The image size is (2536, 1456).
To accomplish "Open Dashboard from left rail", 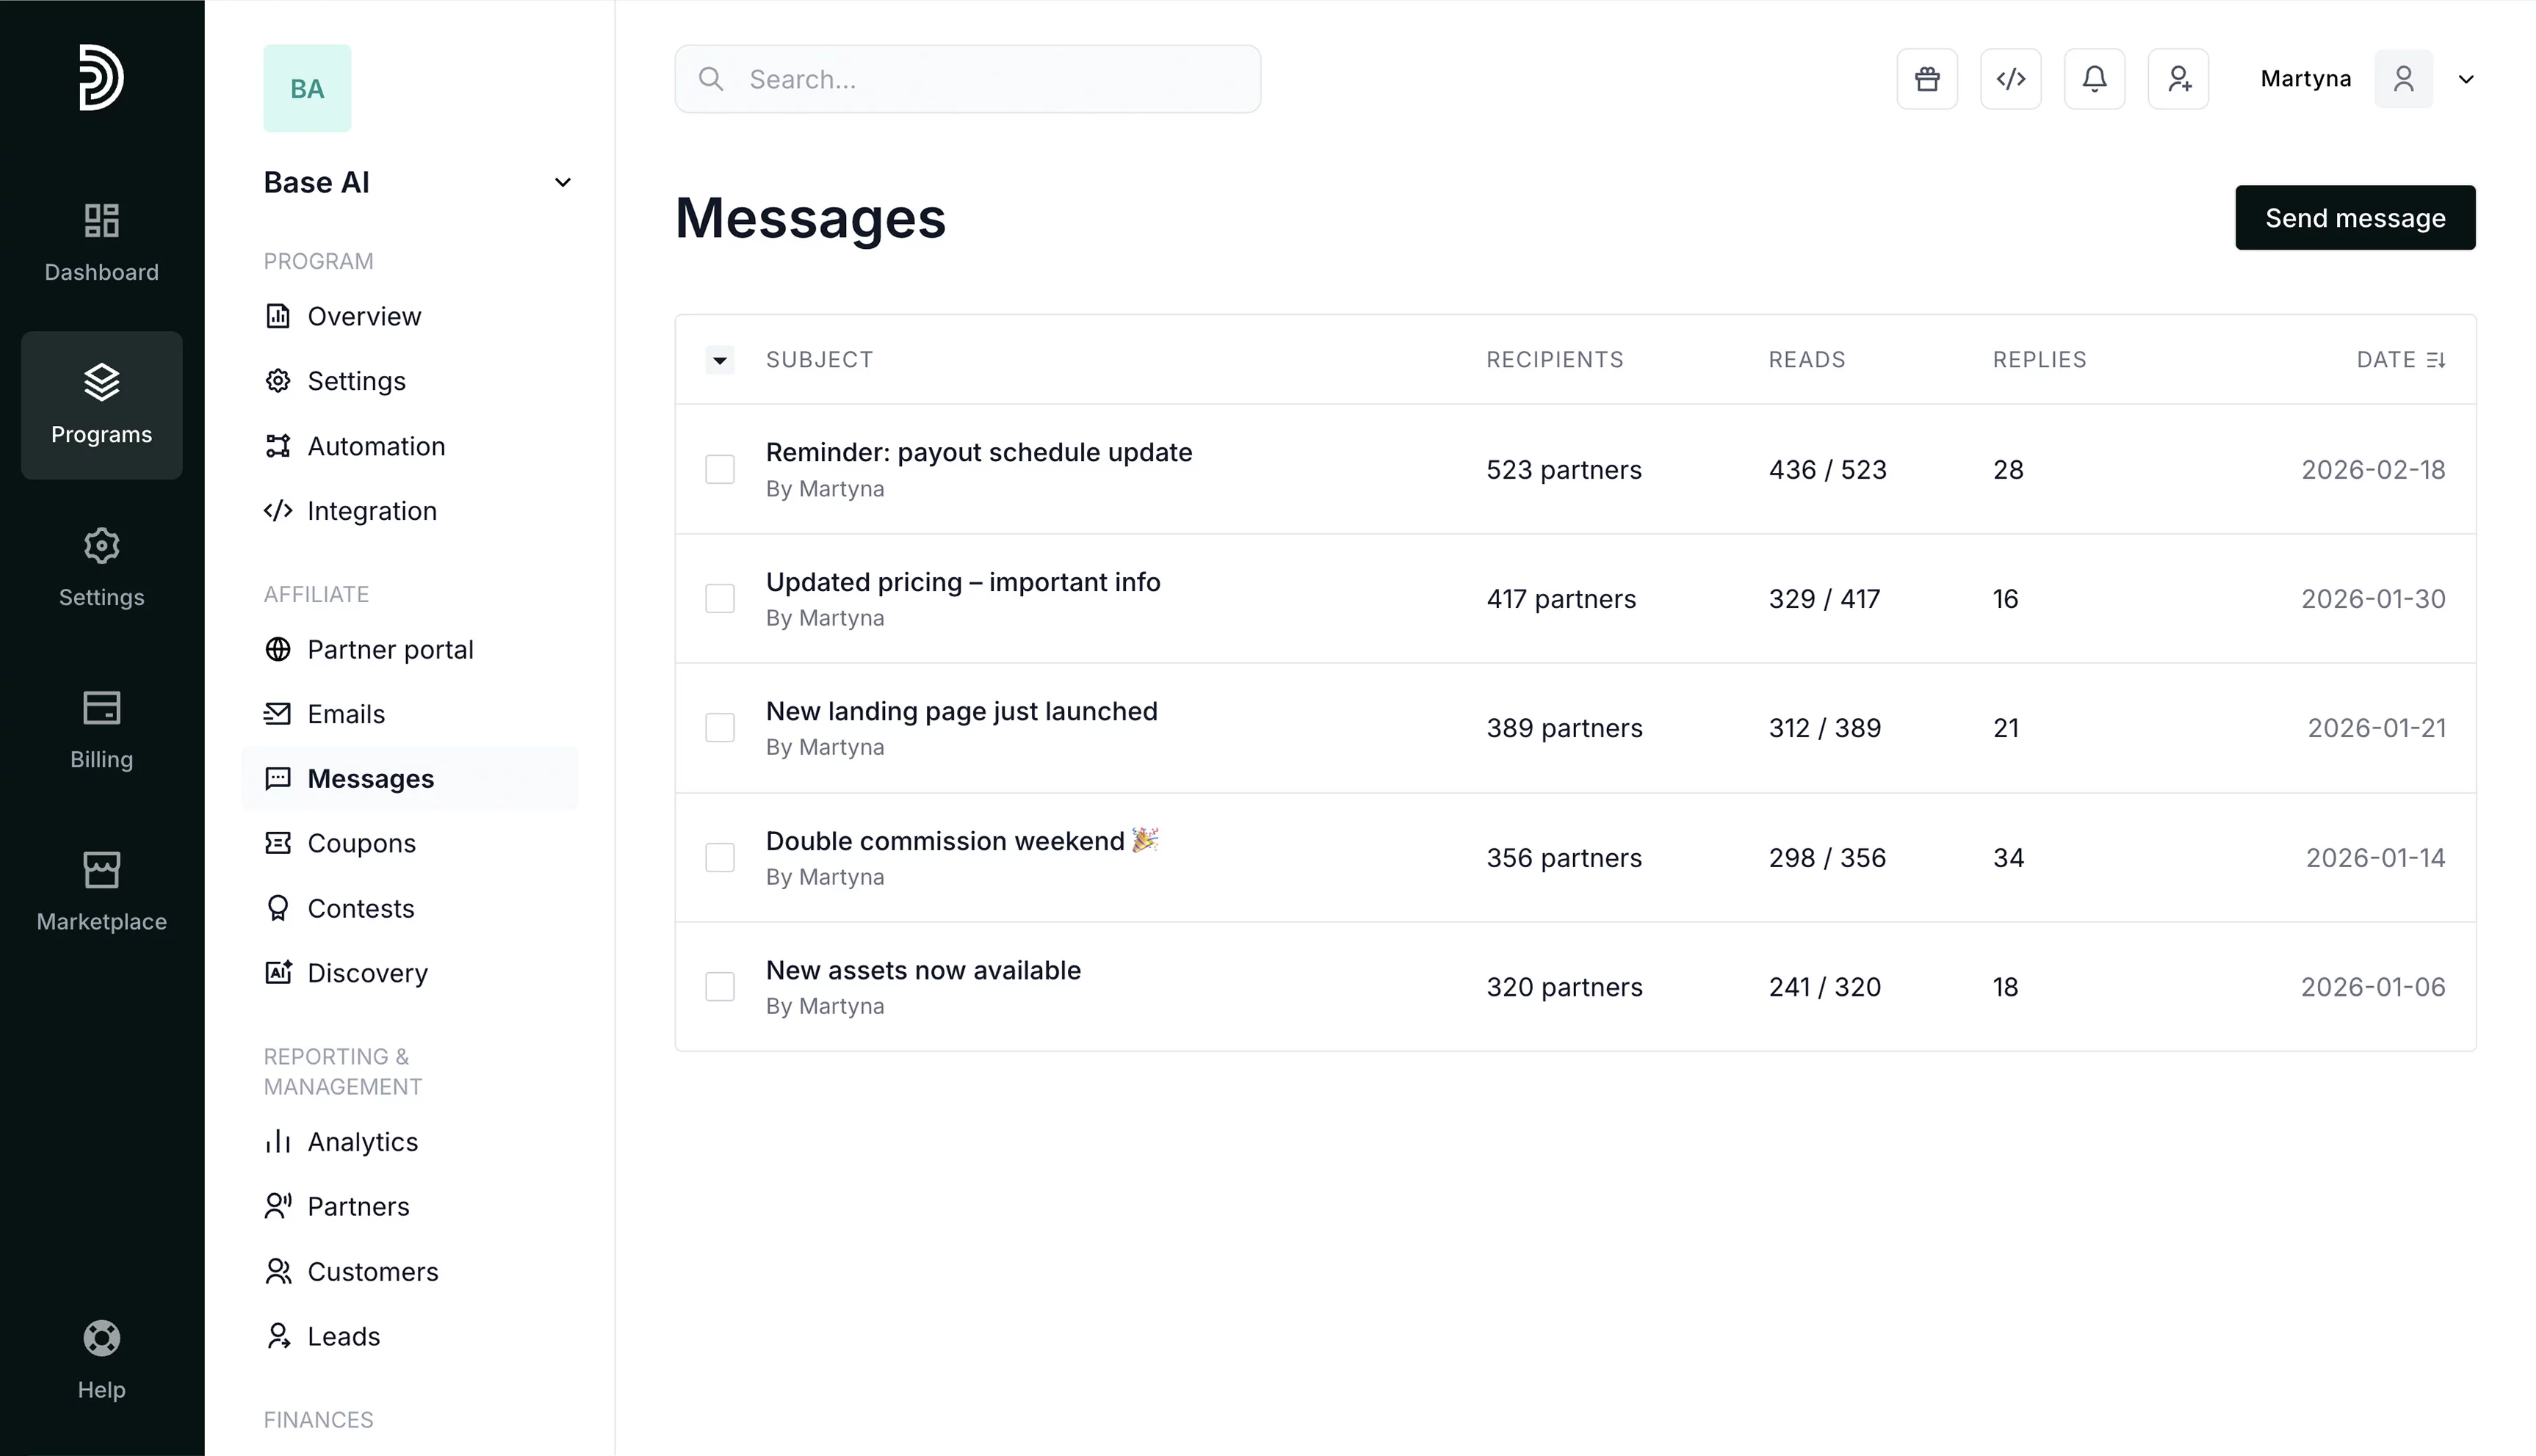I will [x=101, y=241].
